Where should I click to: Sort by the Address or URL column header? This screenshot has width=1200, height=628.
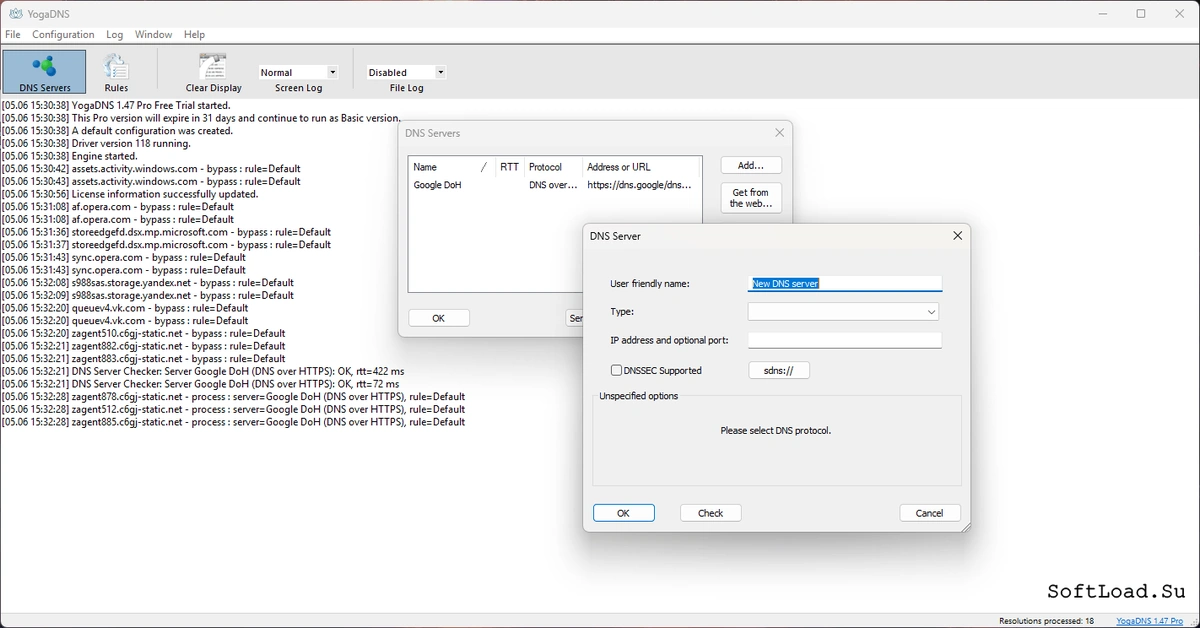(x=642, y=167)
